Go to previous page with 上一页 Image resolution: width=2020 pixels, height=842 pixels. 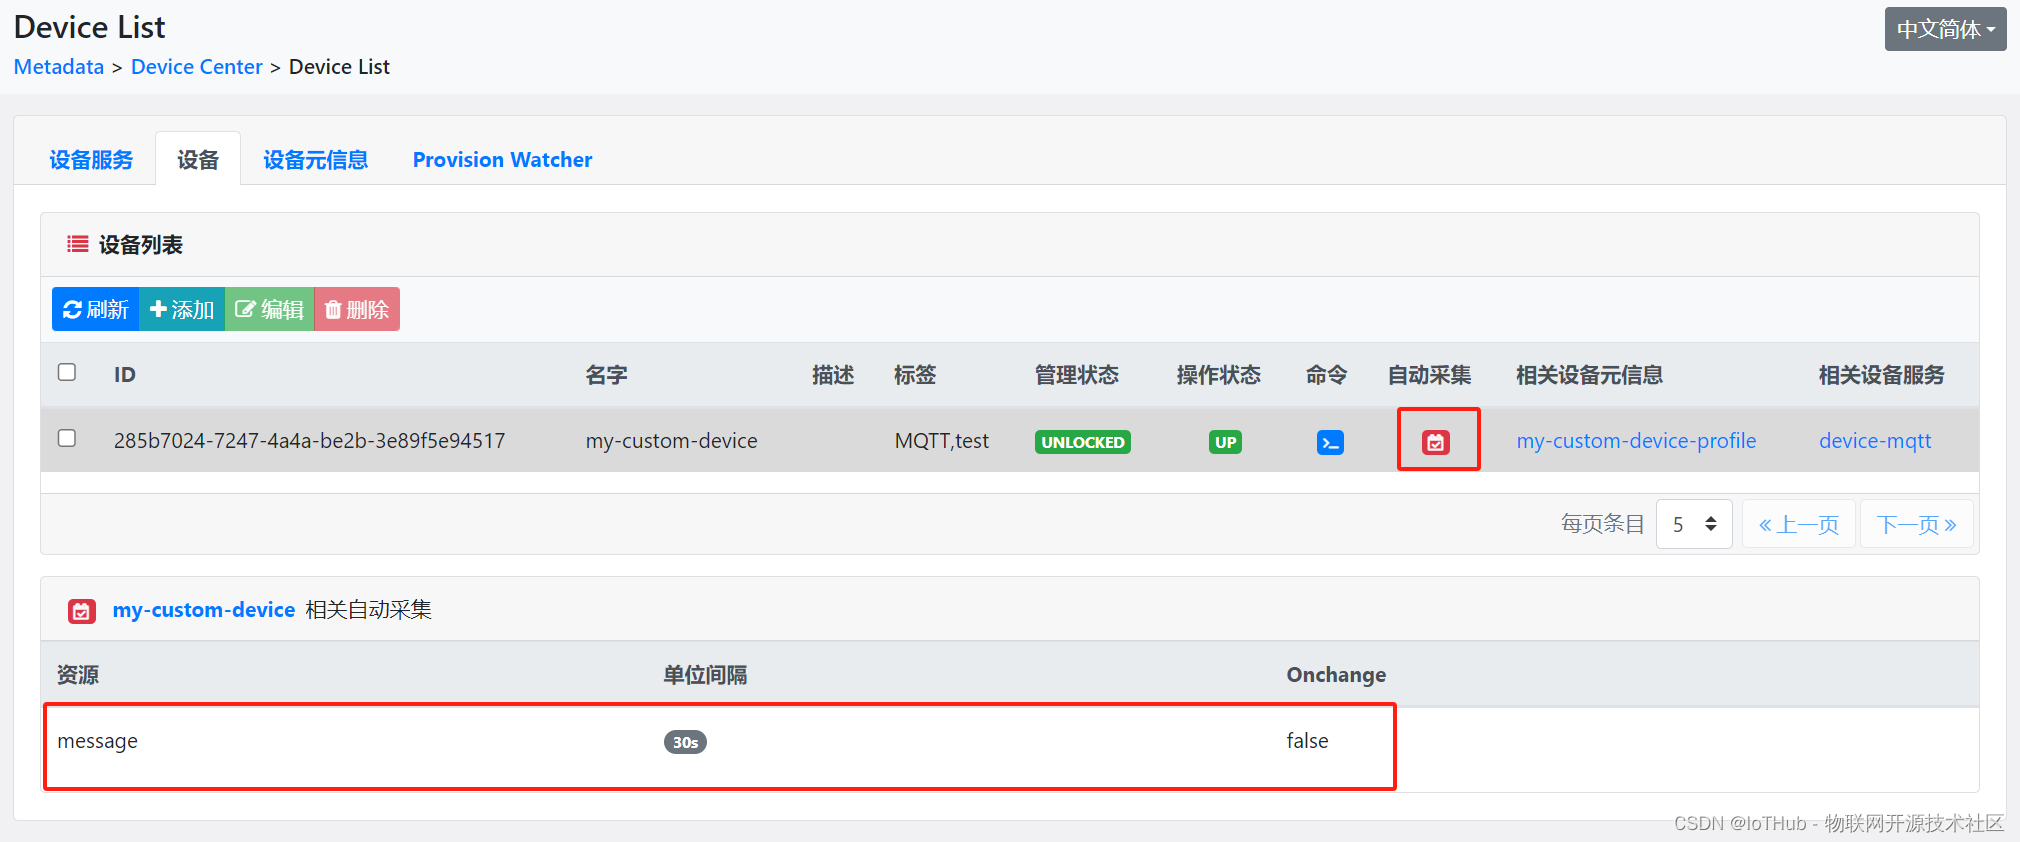[x=1799, y=524]
